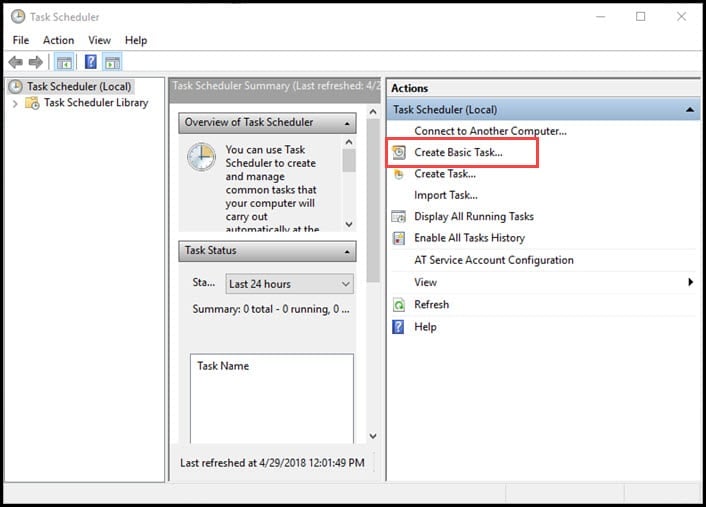
Task: Click the Task Scheduler Library folder icon
Action: (32, 103)
